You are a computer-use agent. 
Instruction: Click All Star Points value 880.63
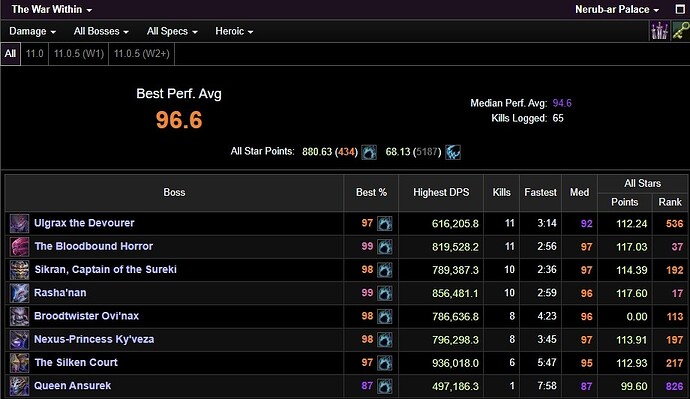click(x=317, y=152)
